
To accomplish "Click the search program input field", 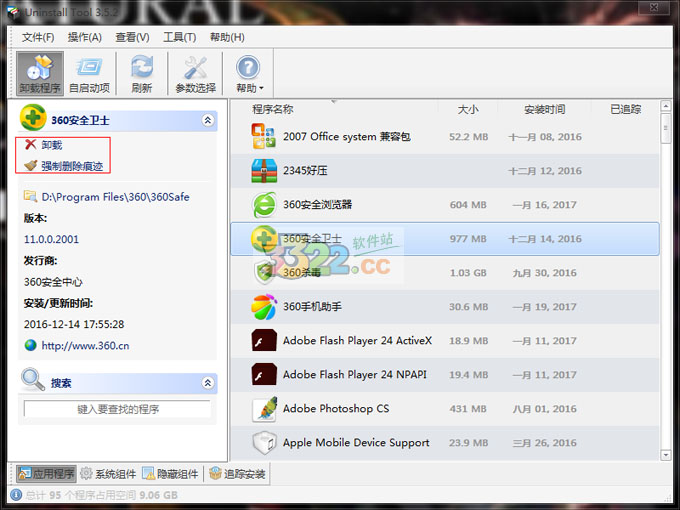I will tap(118, 409).
